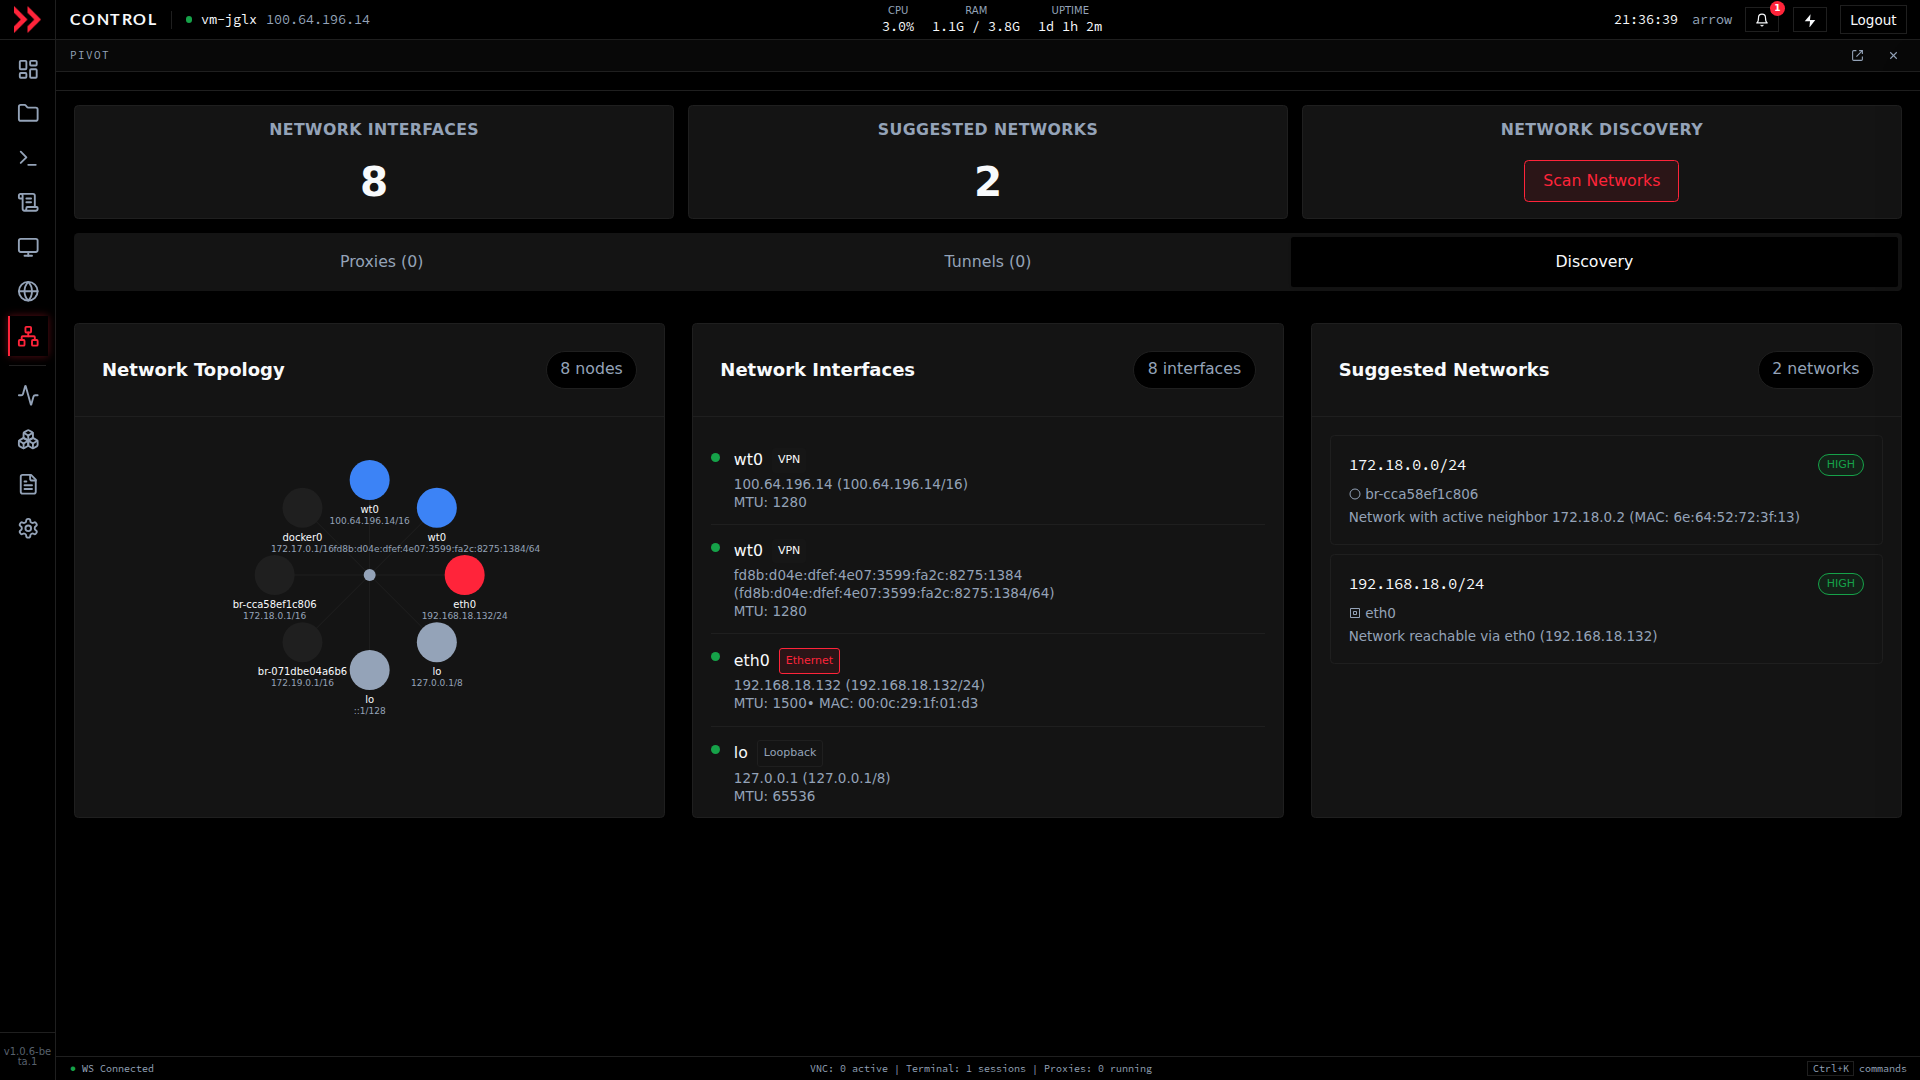Click the vm-jglx host name in header
This screenshot has width=1920, height=1080.
click(229, 20)
